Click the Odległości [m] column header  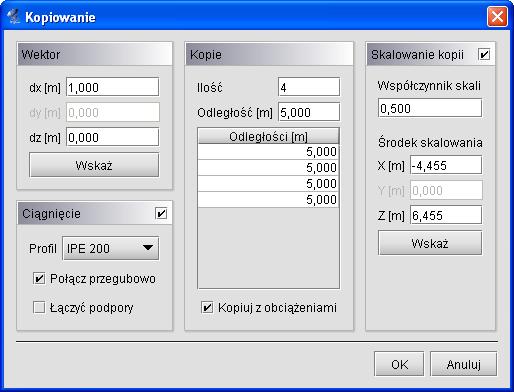pos(268,136)
